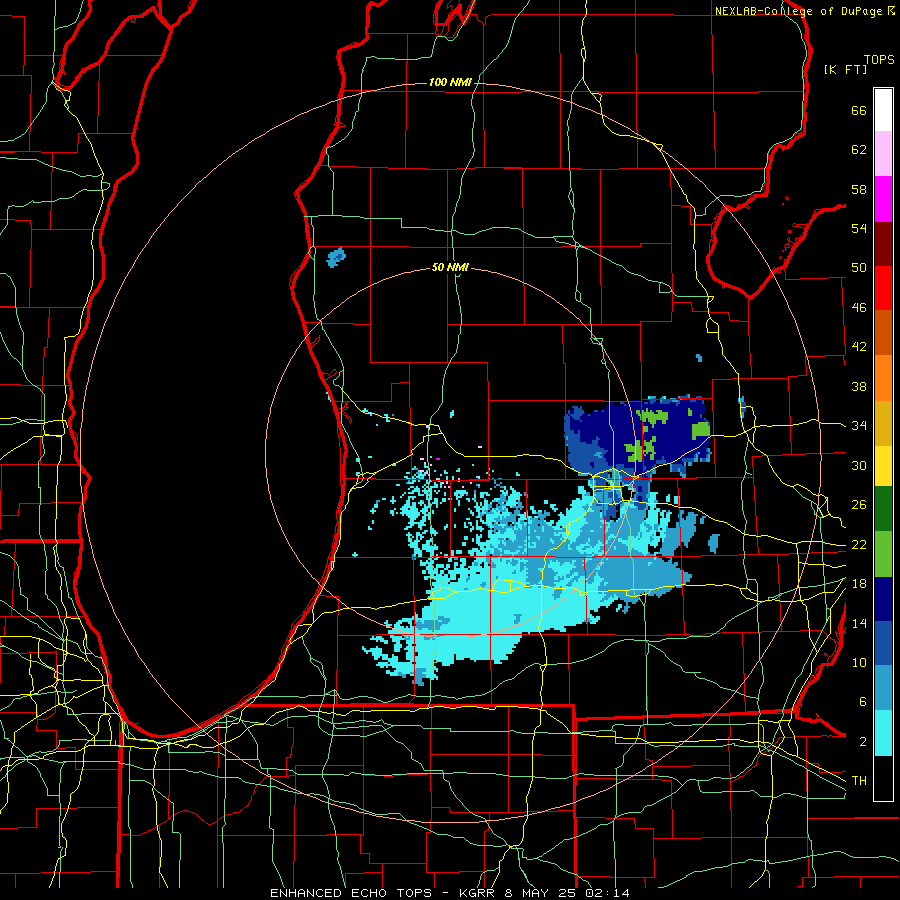Click the "66" legend value

tap(859, 110)
